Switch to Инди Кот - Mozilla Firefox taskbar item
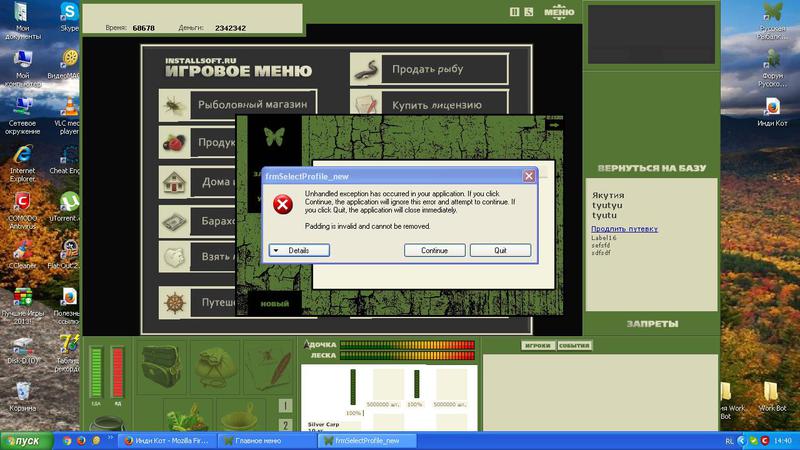This screenshot has height=450, width=800. 167,441
